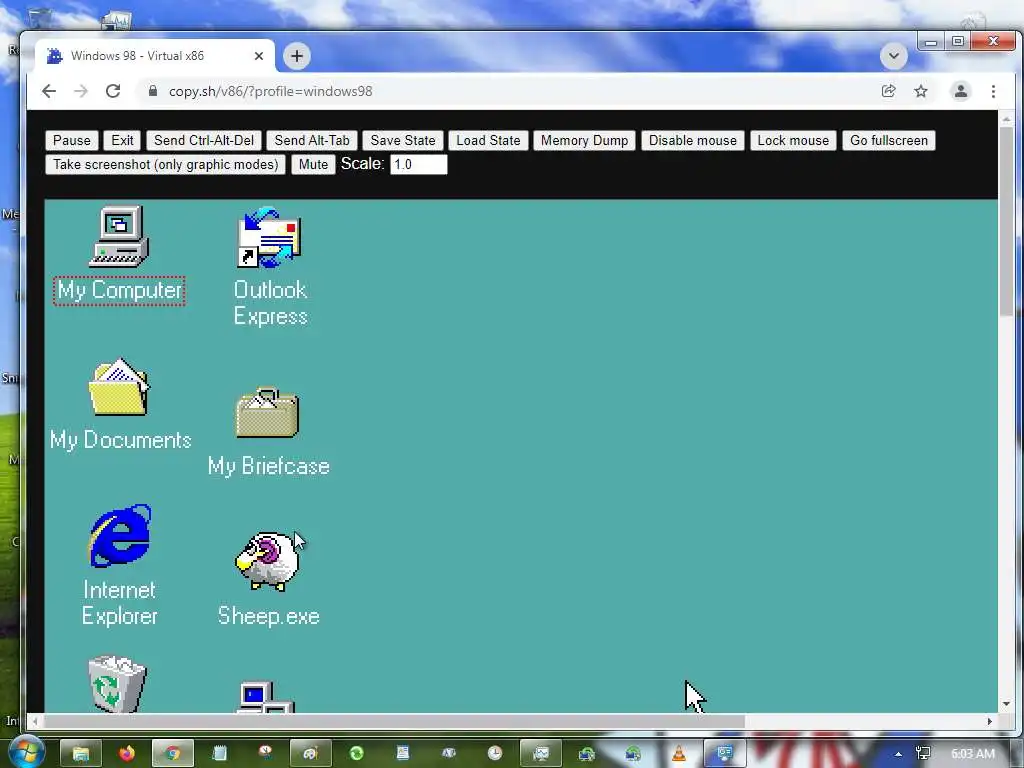Image resolution: width=1024 pixels, height=768 pixels.
Task: Reload the copy.sh page
Action: (113, 91)
